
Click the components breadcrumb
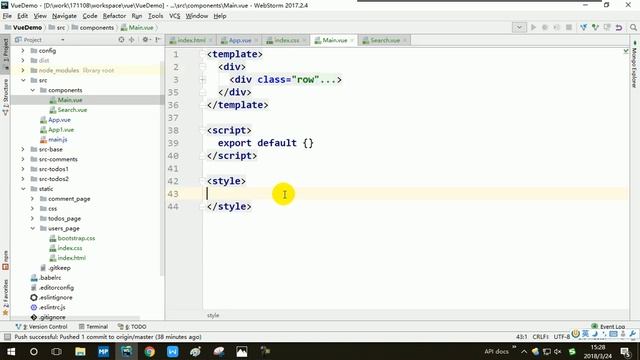point(96,27)
